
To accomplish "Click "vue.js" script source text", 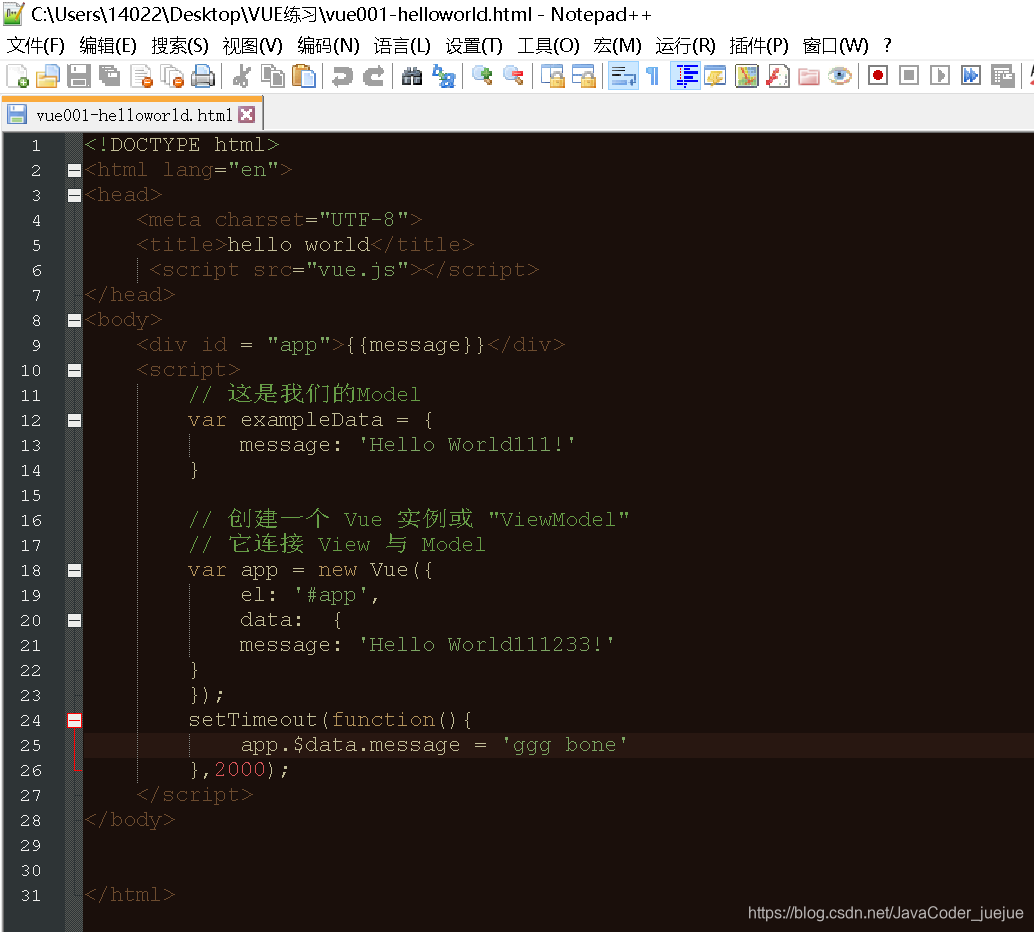I will (x=357, y=270).
